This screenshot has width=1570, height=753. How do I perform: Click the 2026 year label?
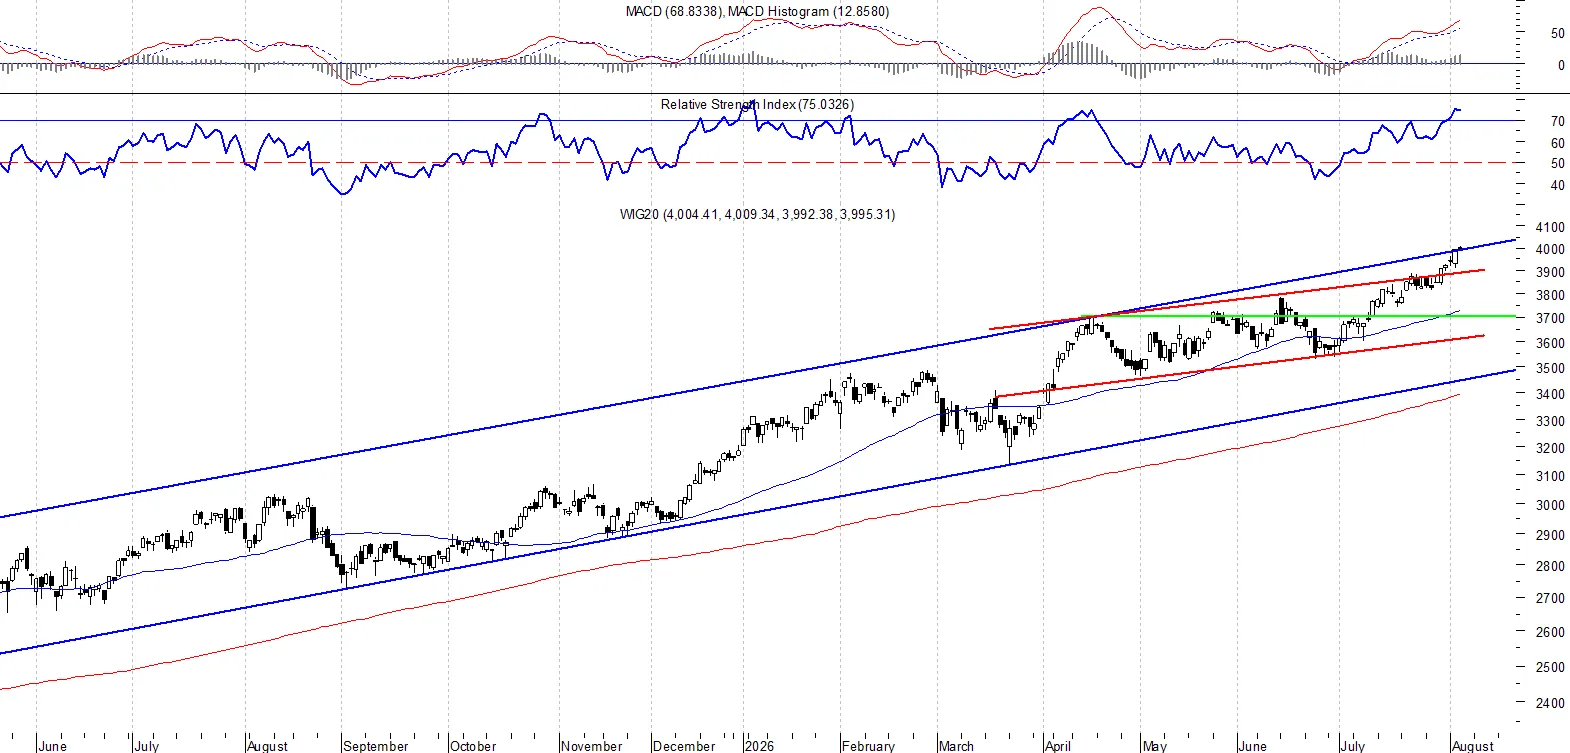(x=759, y=746)
